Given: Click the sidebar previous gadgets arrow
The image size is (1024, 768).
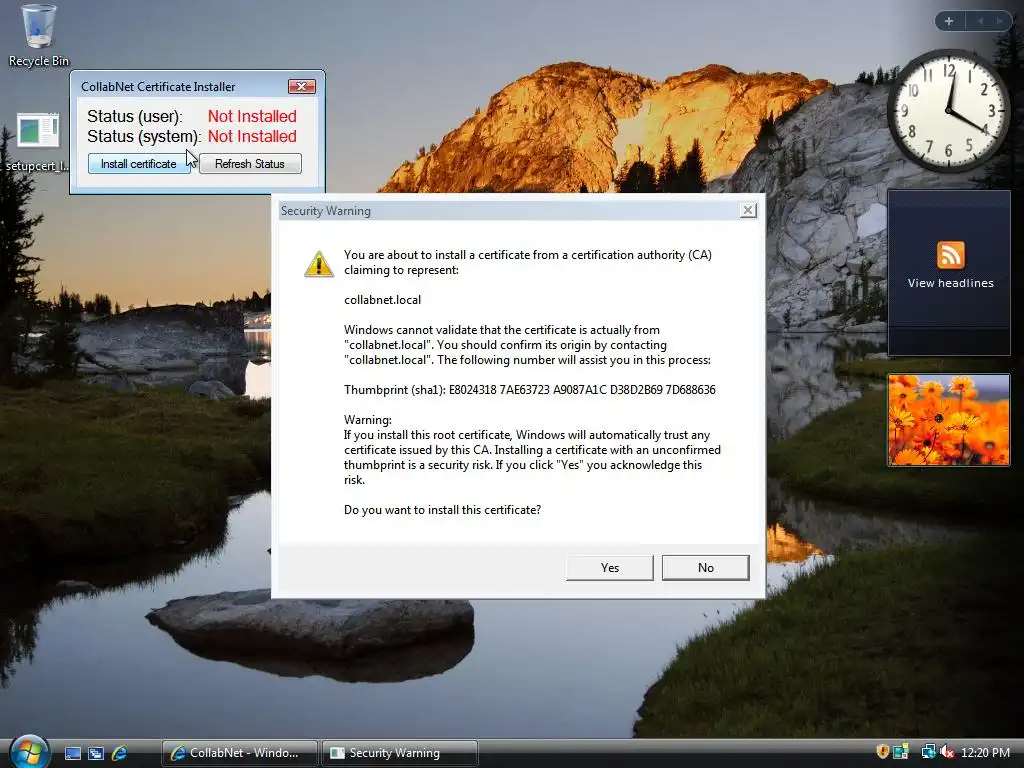Looking at the screenshot, I should coord(980,21).
